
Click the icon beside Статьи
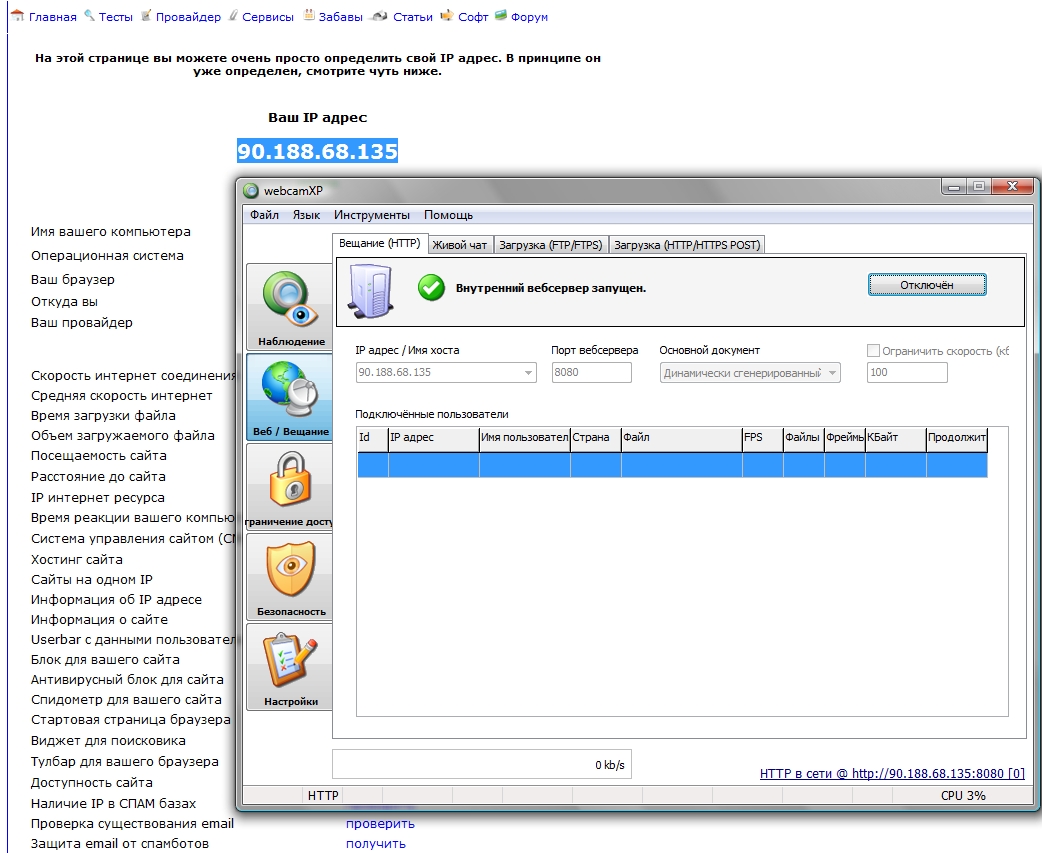tap(379, 16)
